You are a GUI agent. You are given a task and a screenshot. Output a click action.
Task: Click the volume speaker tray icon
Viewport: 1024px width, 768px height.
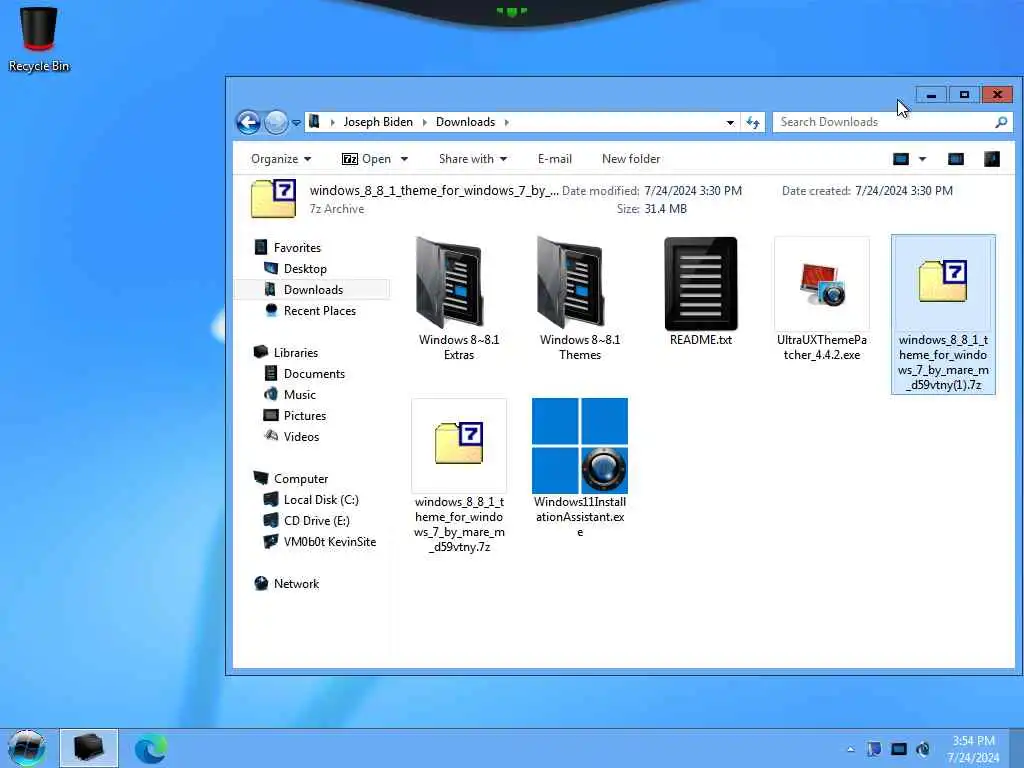point(923,749)
